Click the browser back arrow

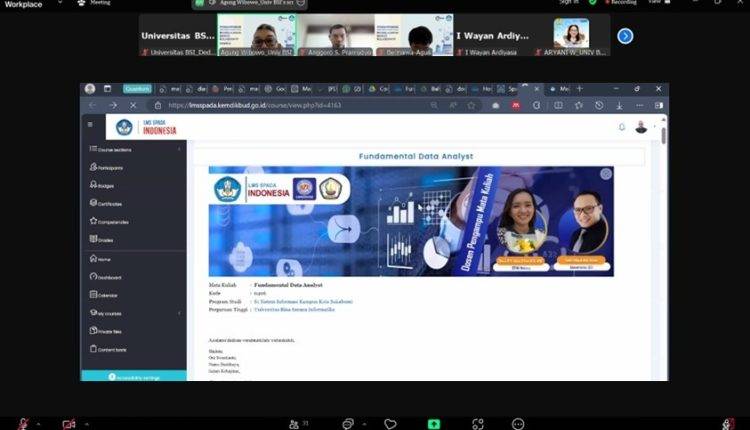click(x=92, y=105)
